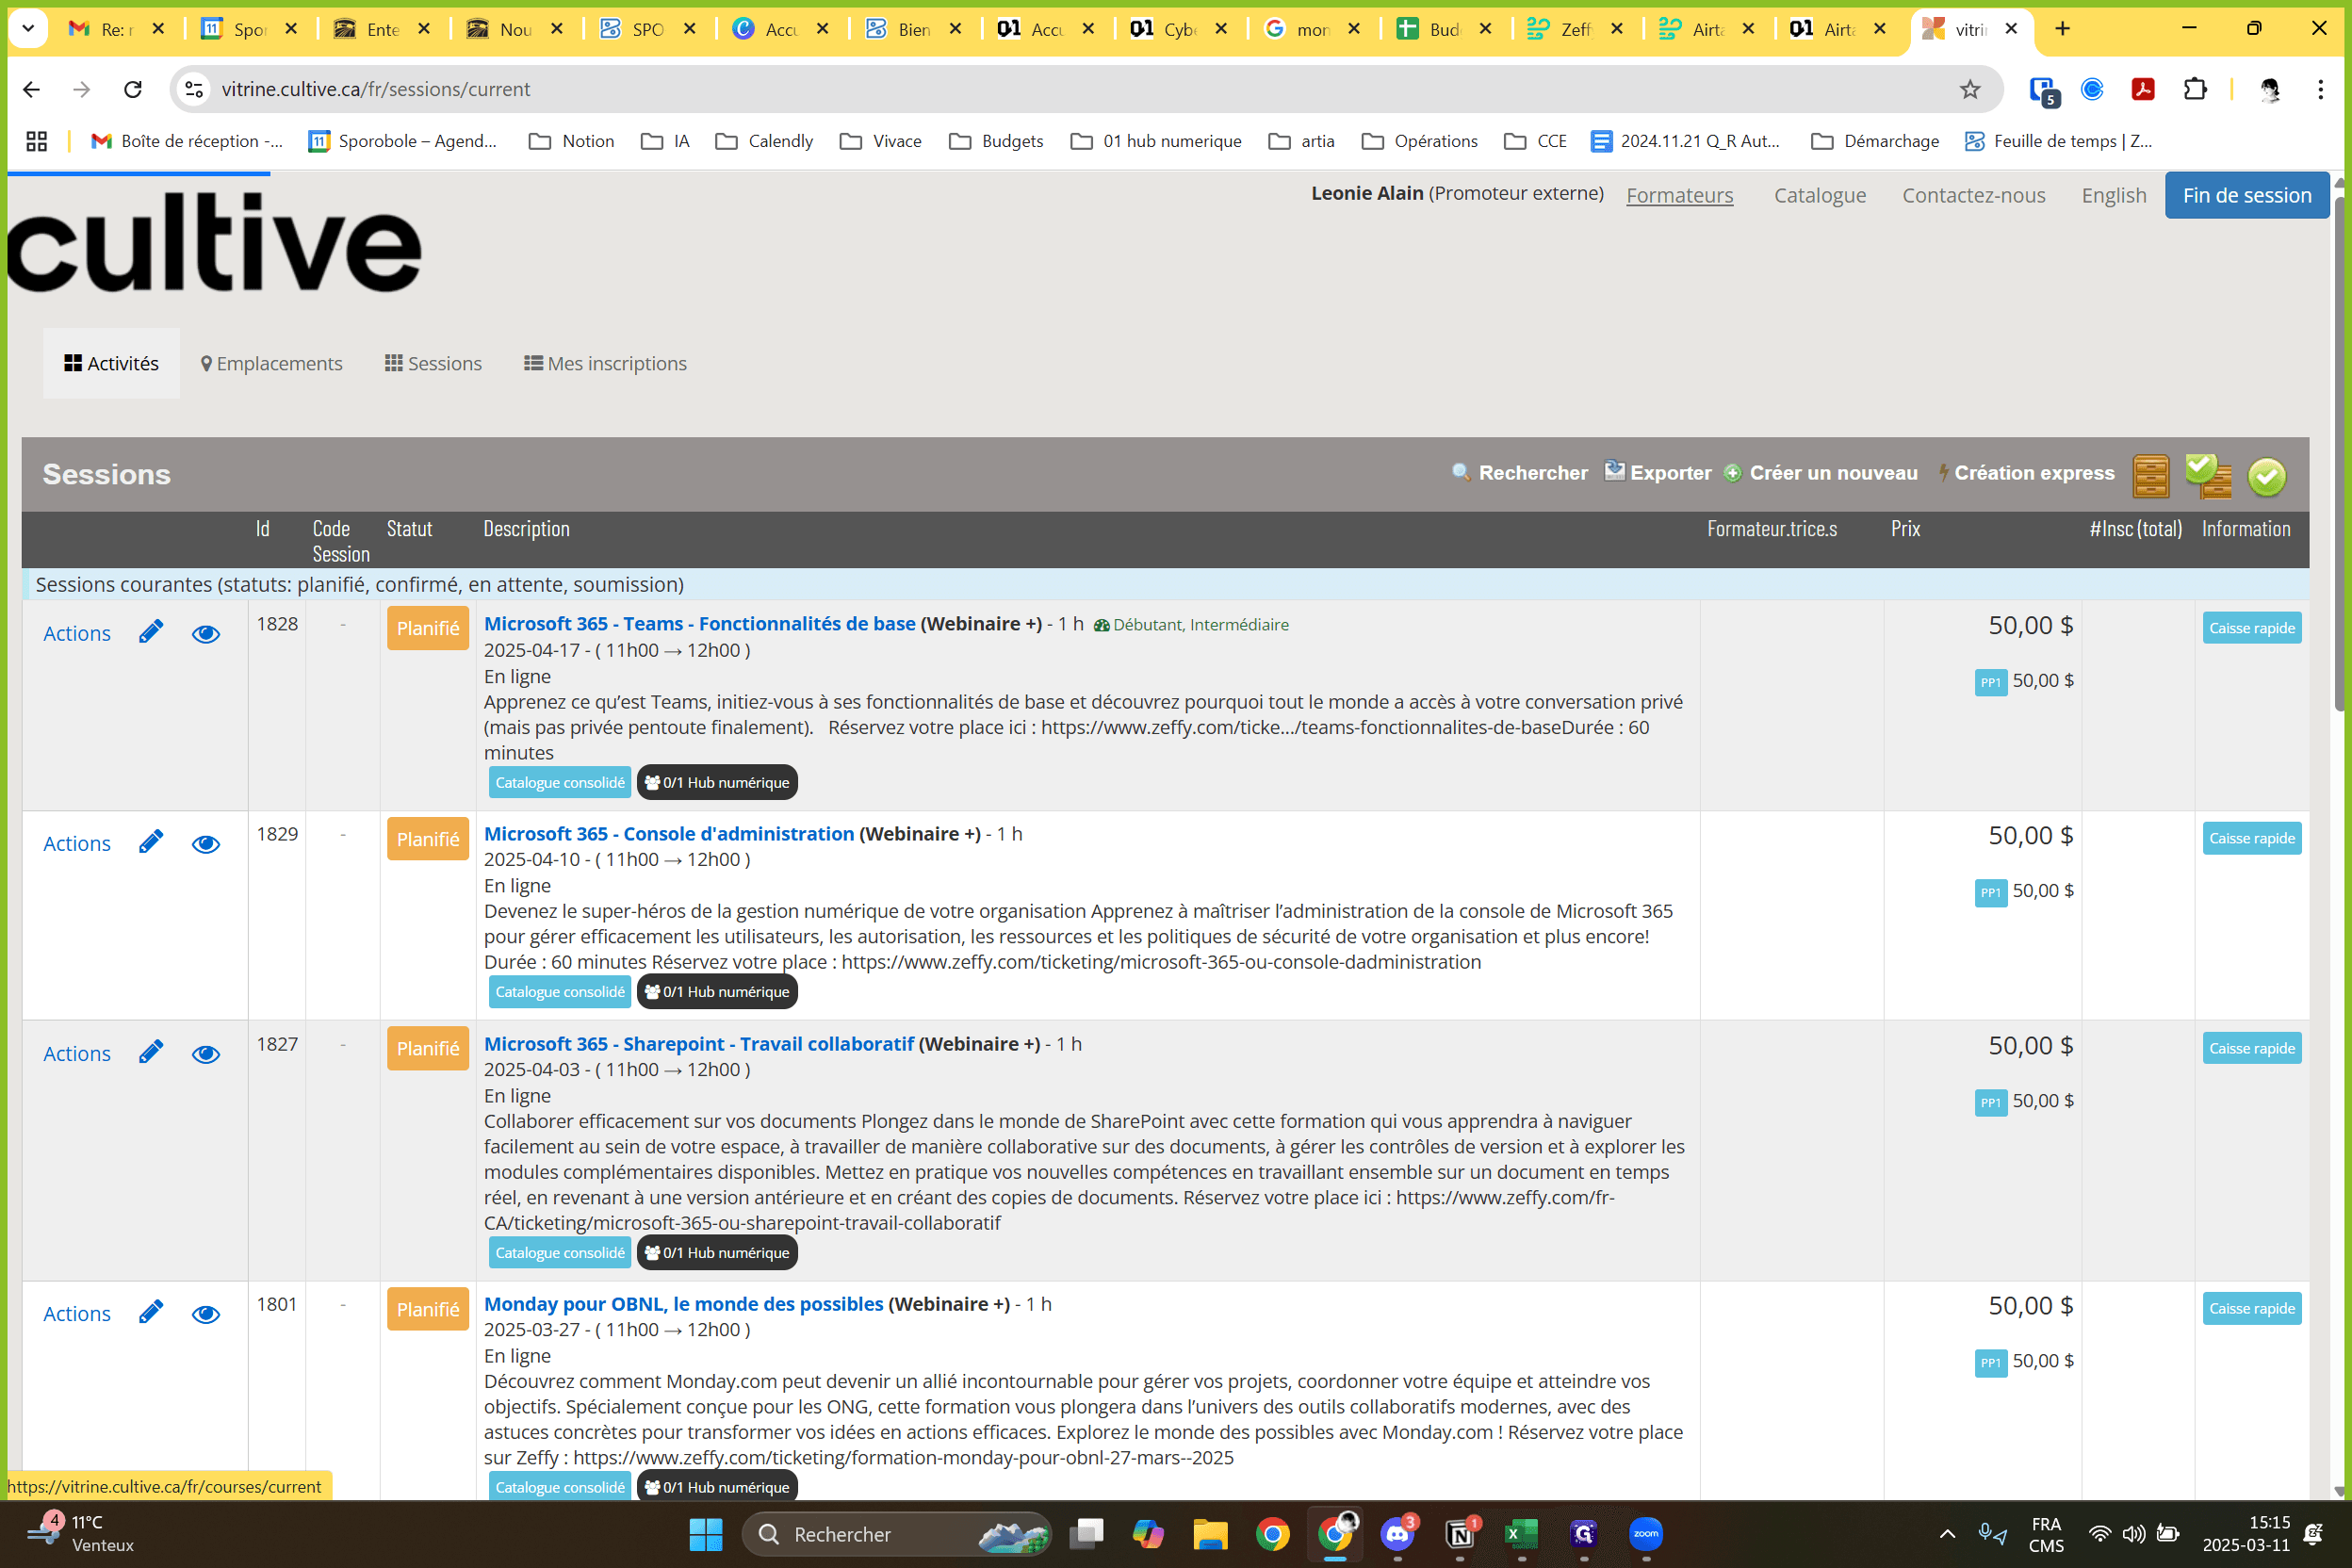
Task: Open a new browser tab with plus button
Action: tap(2062, 29)
